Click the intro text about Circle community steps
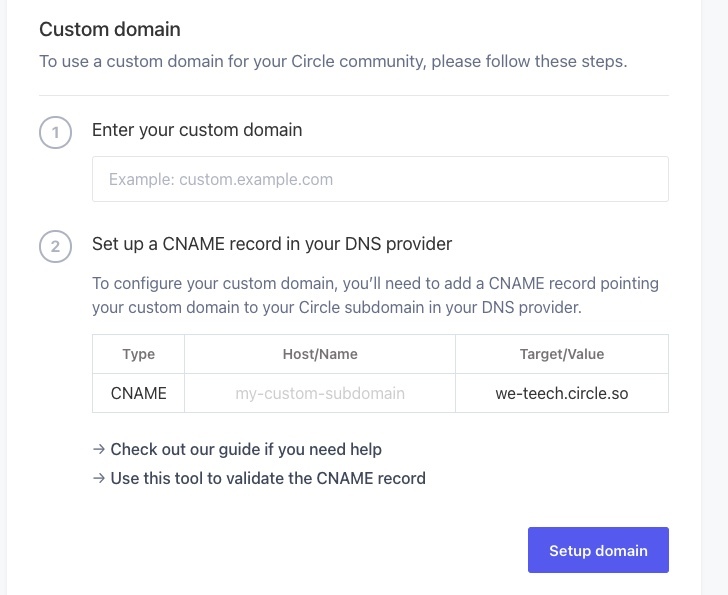 (333, 61)
